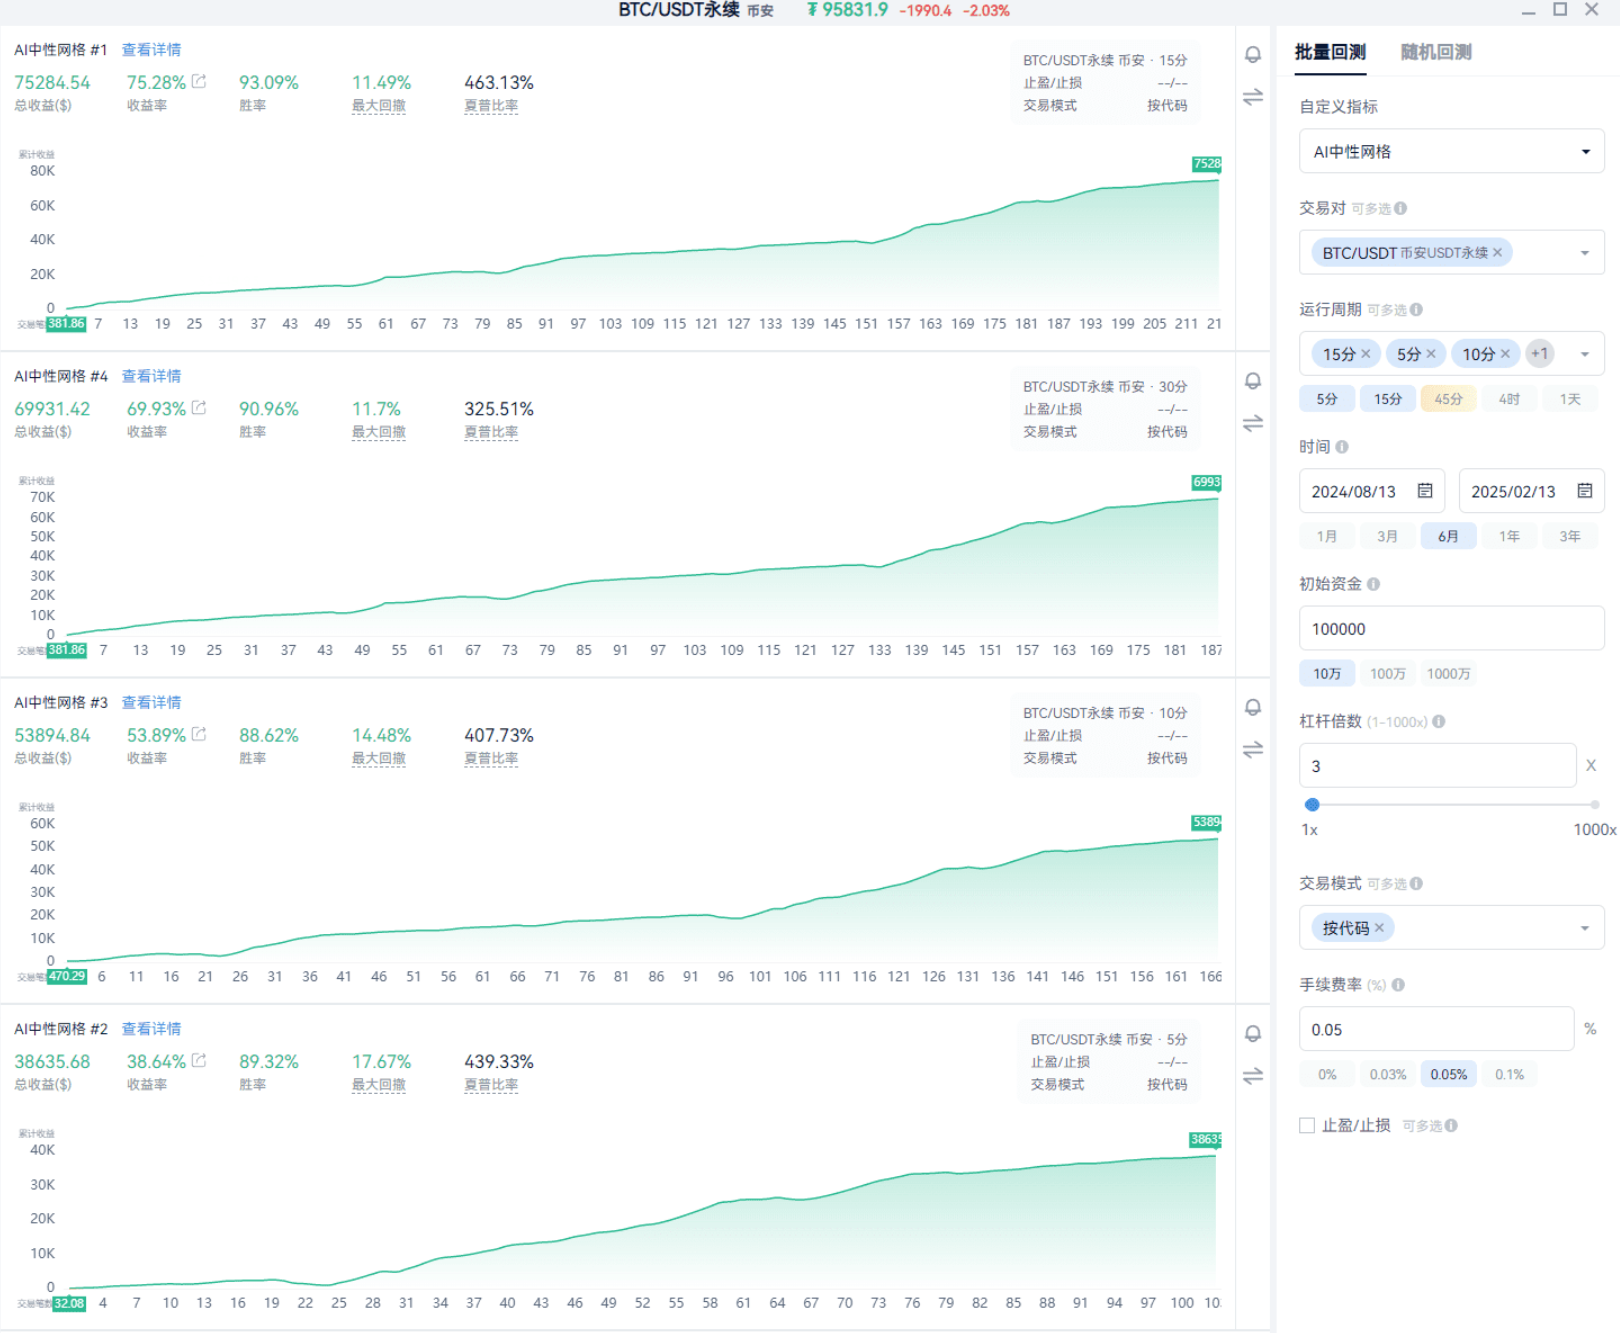Remove BTC/USDT 币安USDT永续 tag

tap(1497, 253)
